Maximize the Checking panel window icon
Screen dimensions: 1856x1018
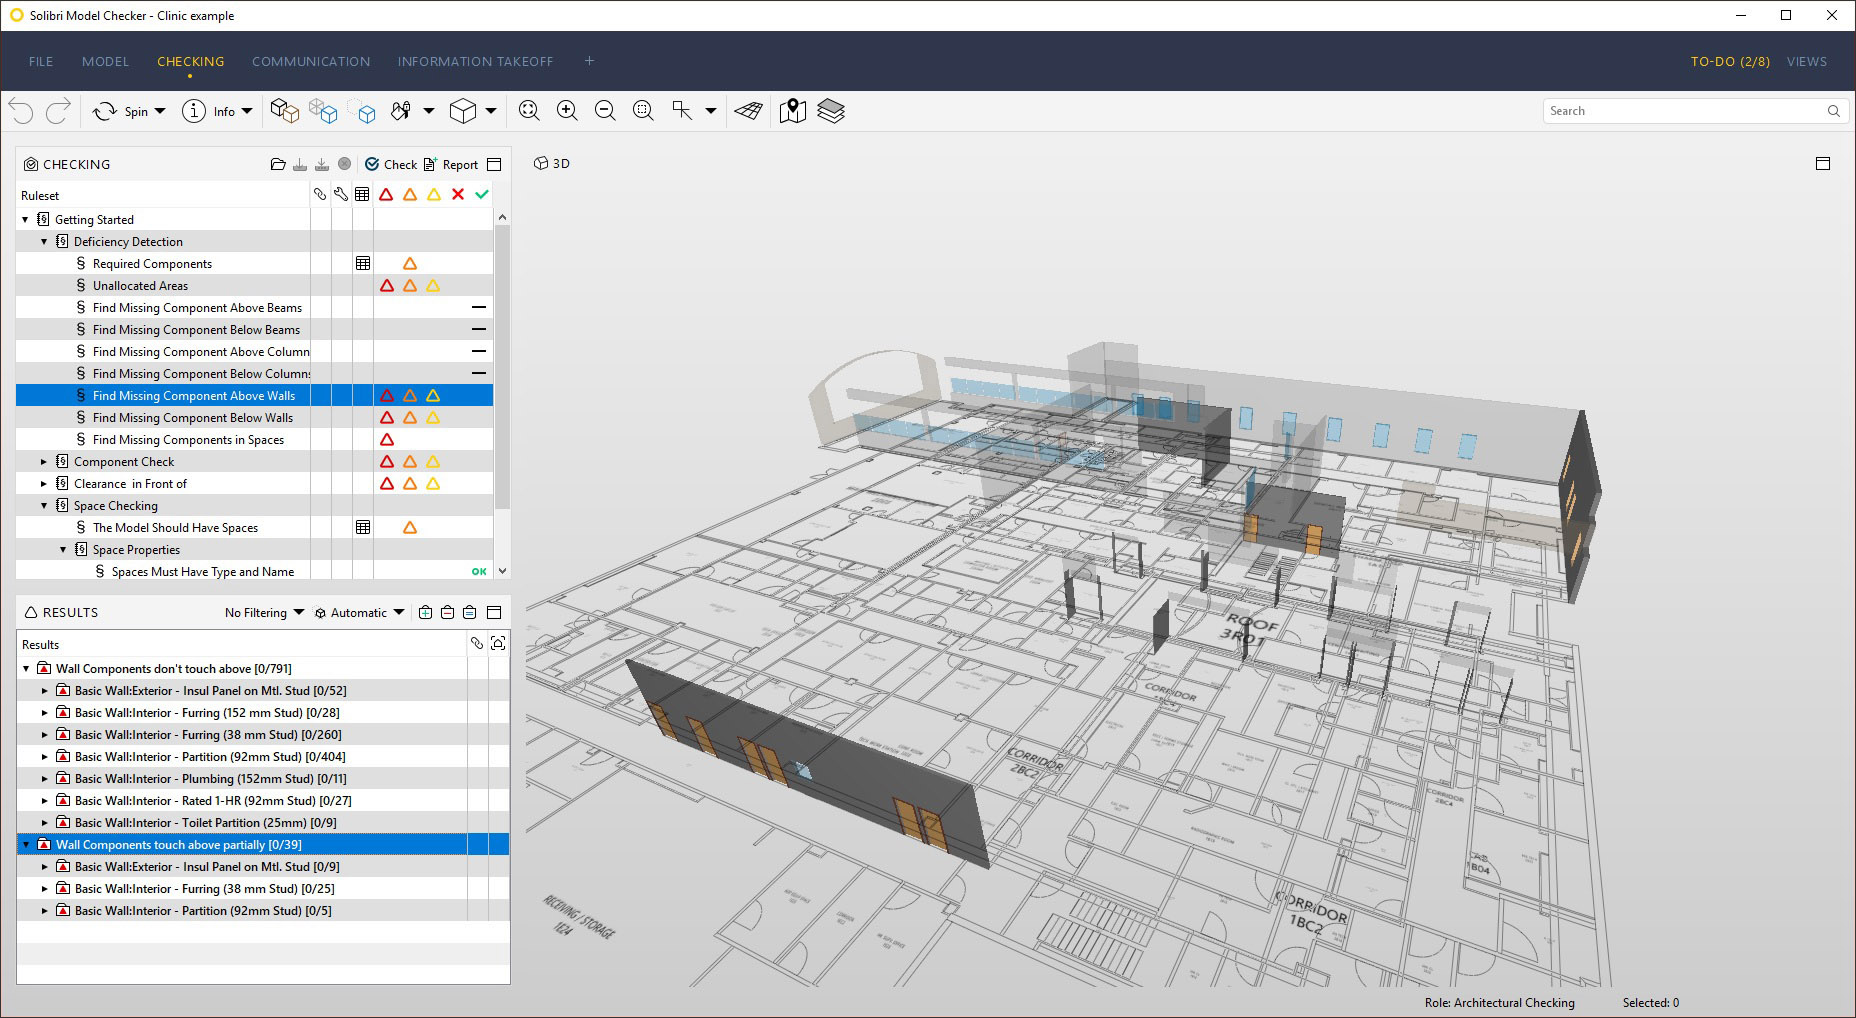pyautogui.click(x=494, y=164)
